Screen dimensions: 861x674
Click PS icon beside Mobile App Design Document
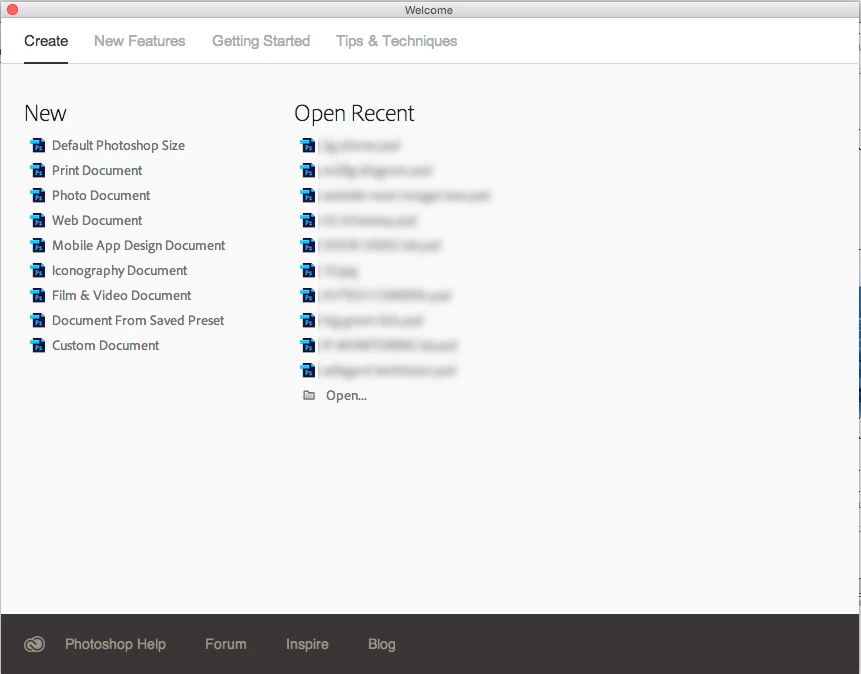(38, 246)
